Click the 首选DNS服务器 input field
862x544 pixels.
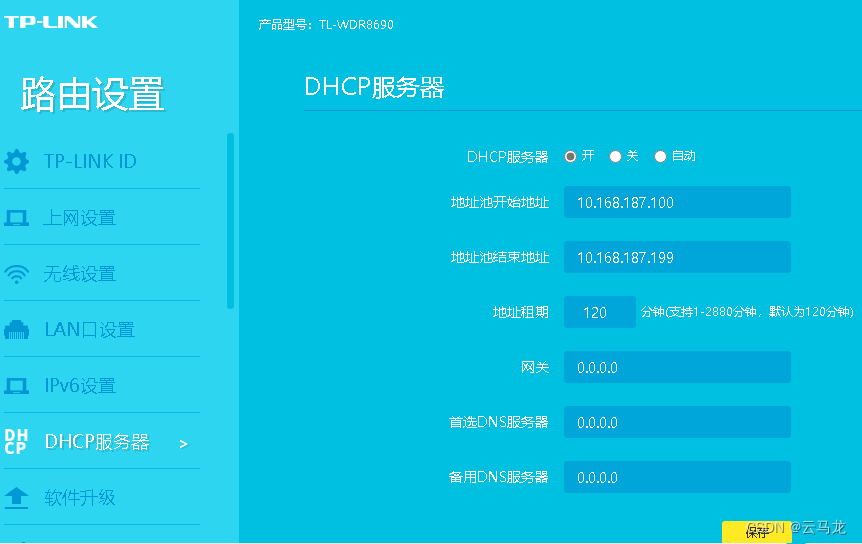[x=677, y=422]
